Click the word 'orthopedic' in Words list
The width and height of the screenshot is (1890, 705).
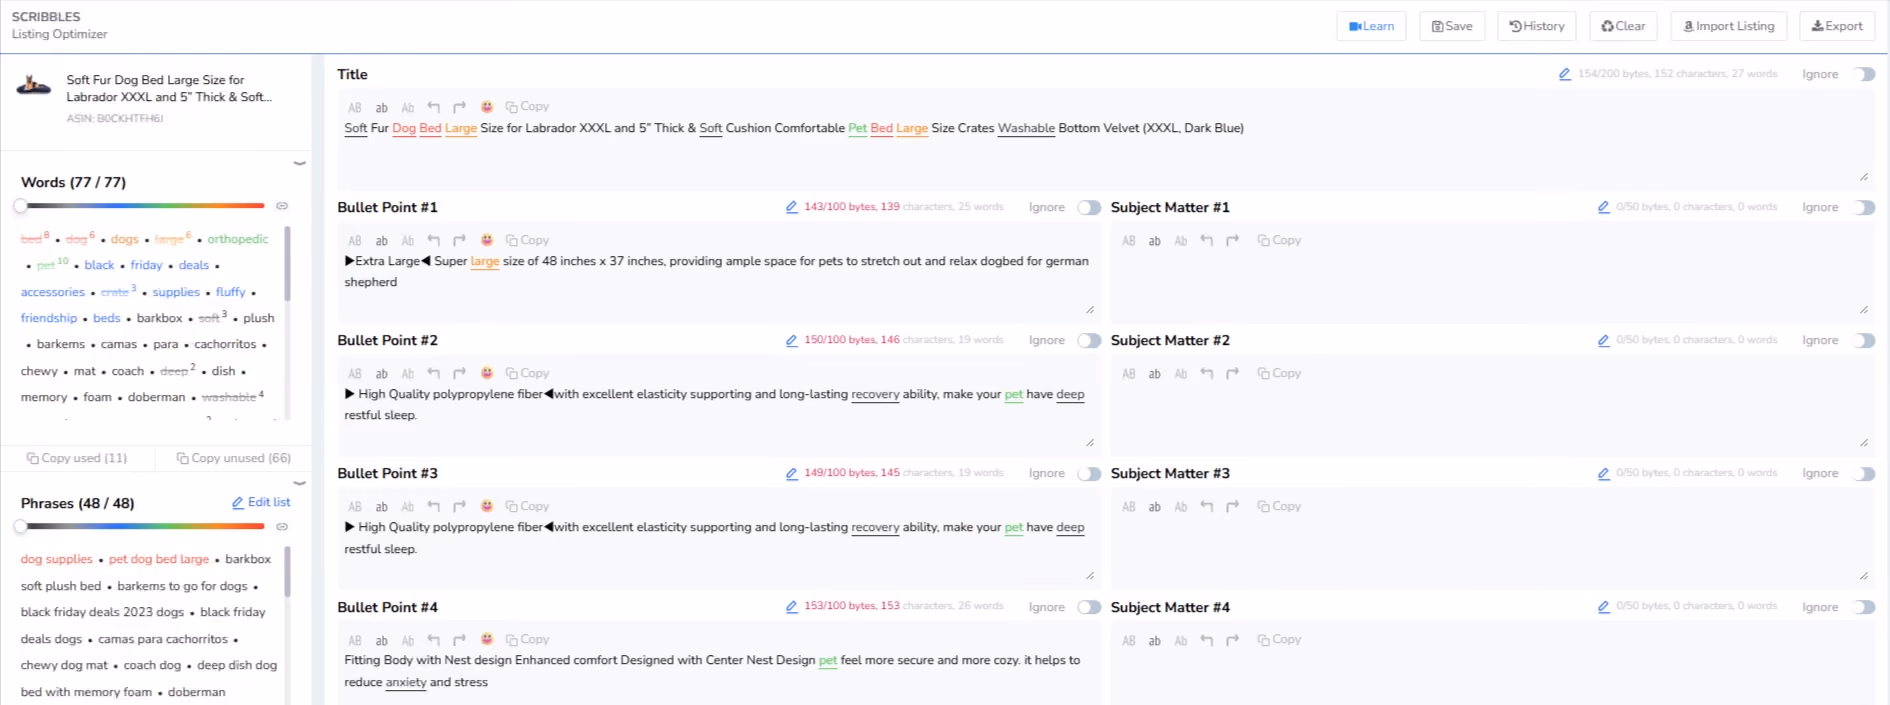[x=238, y=239]
